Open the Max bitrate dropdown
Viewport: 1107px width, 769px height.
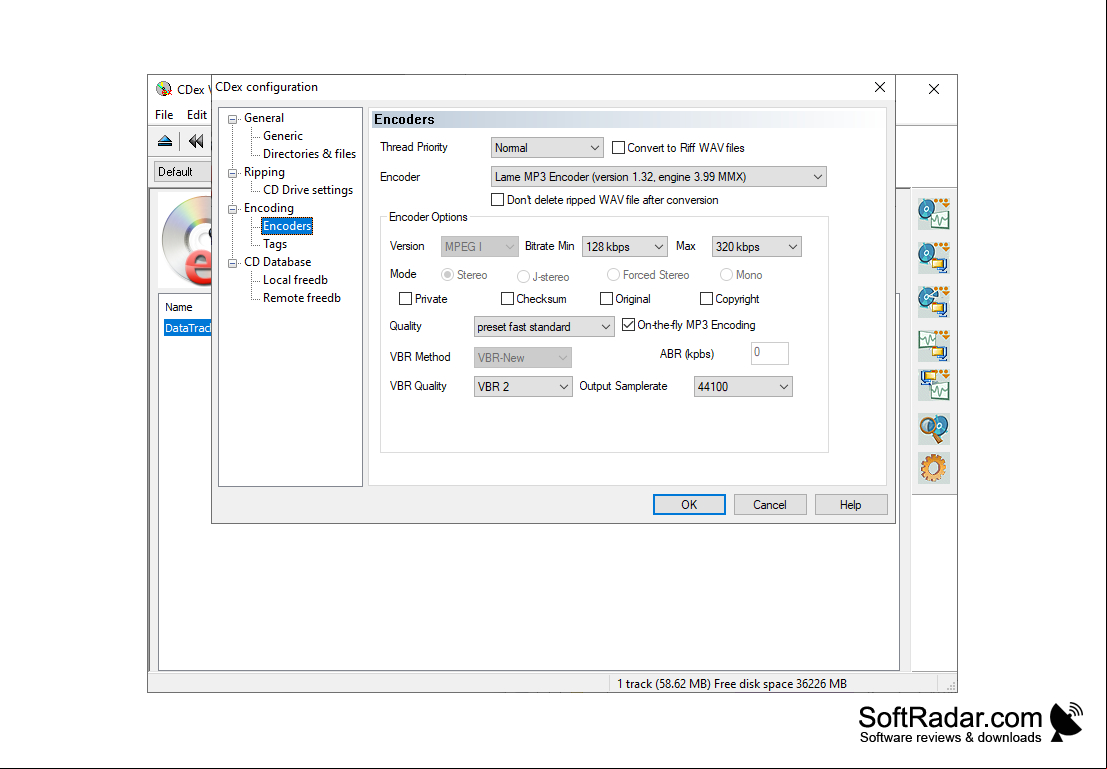pos(756,246)
